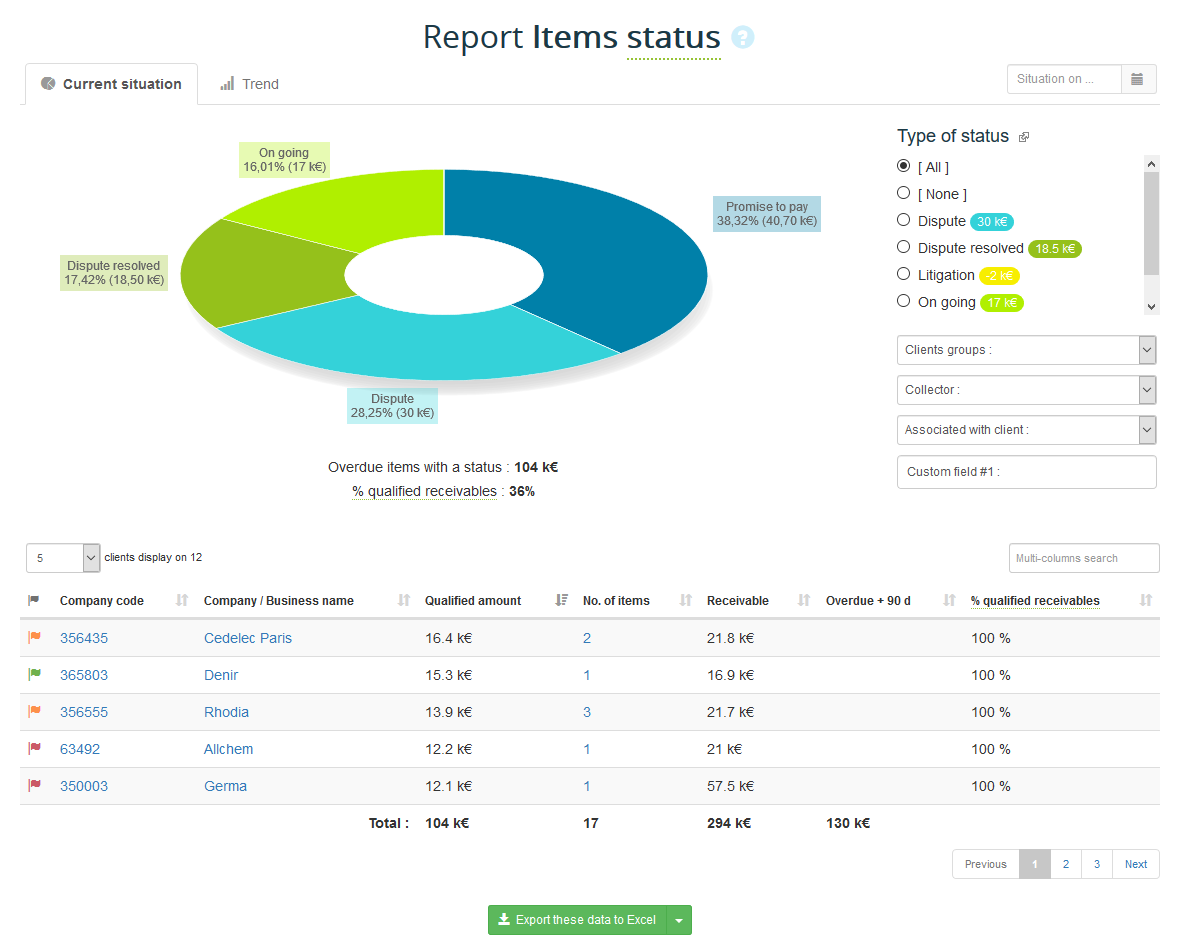The width and height of the screenshot is (1178, 943).
Task: Click the Situation on date input field
Action: coord(1064,79)
